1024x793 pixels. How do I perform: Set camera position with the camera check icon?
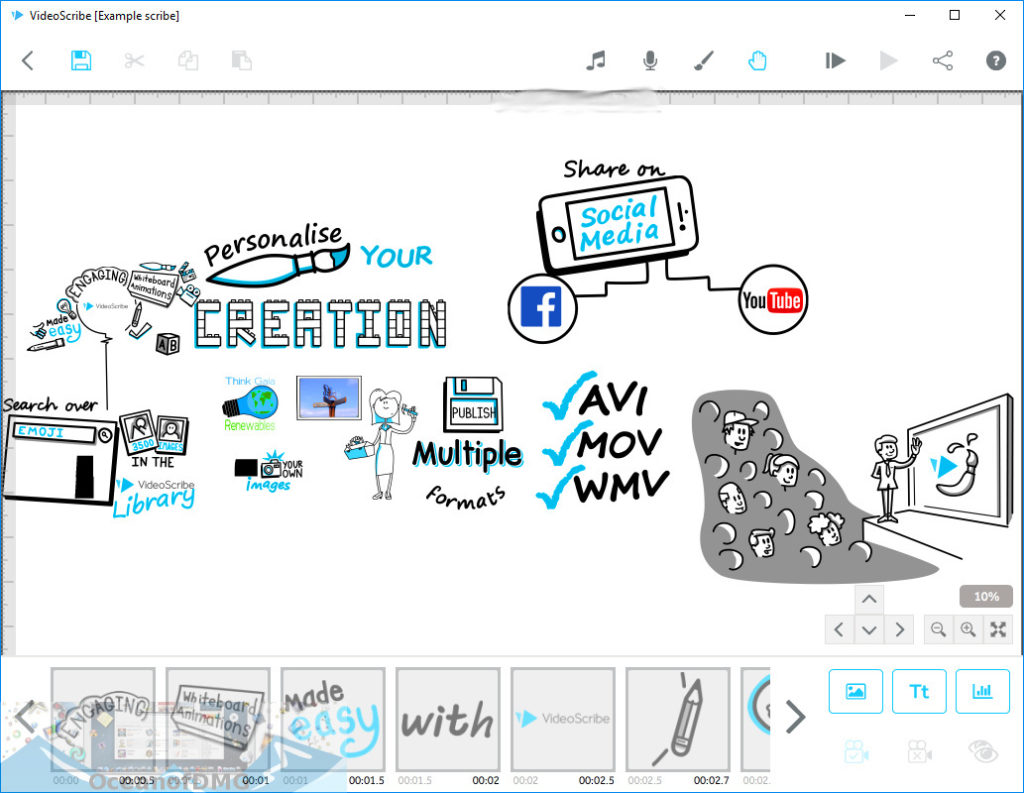[x=856, y=752]
